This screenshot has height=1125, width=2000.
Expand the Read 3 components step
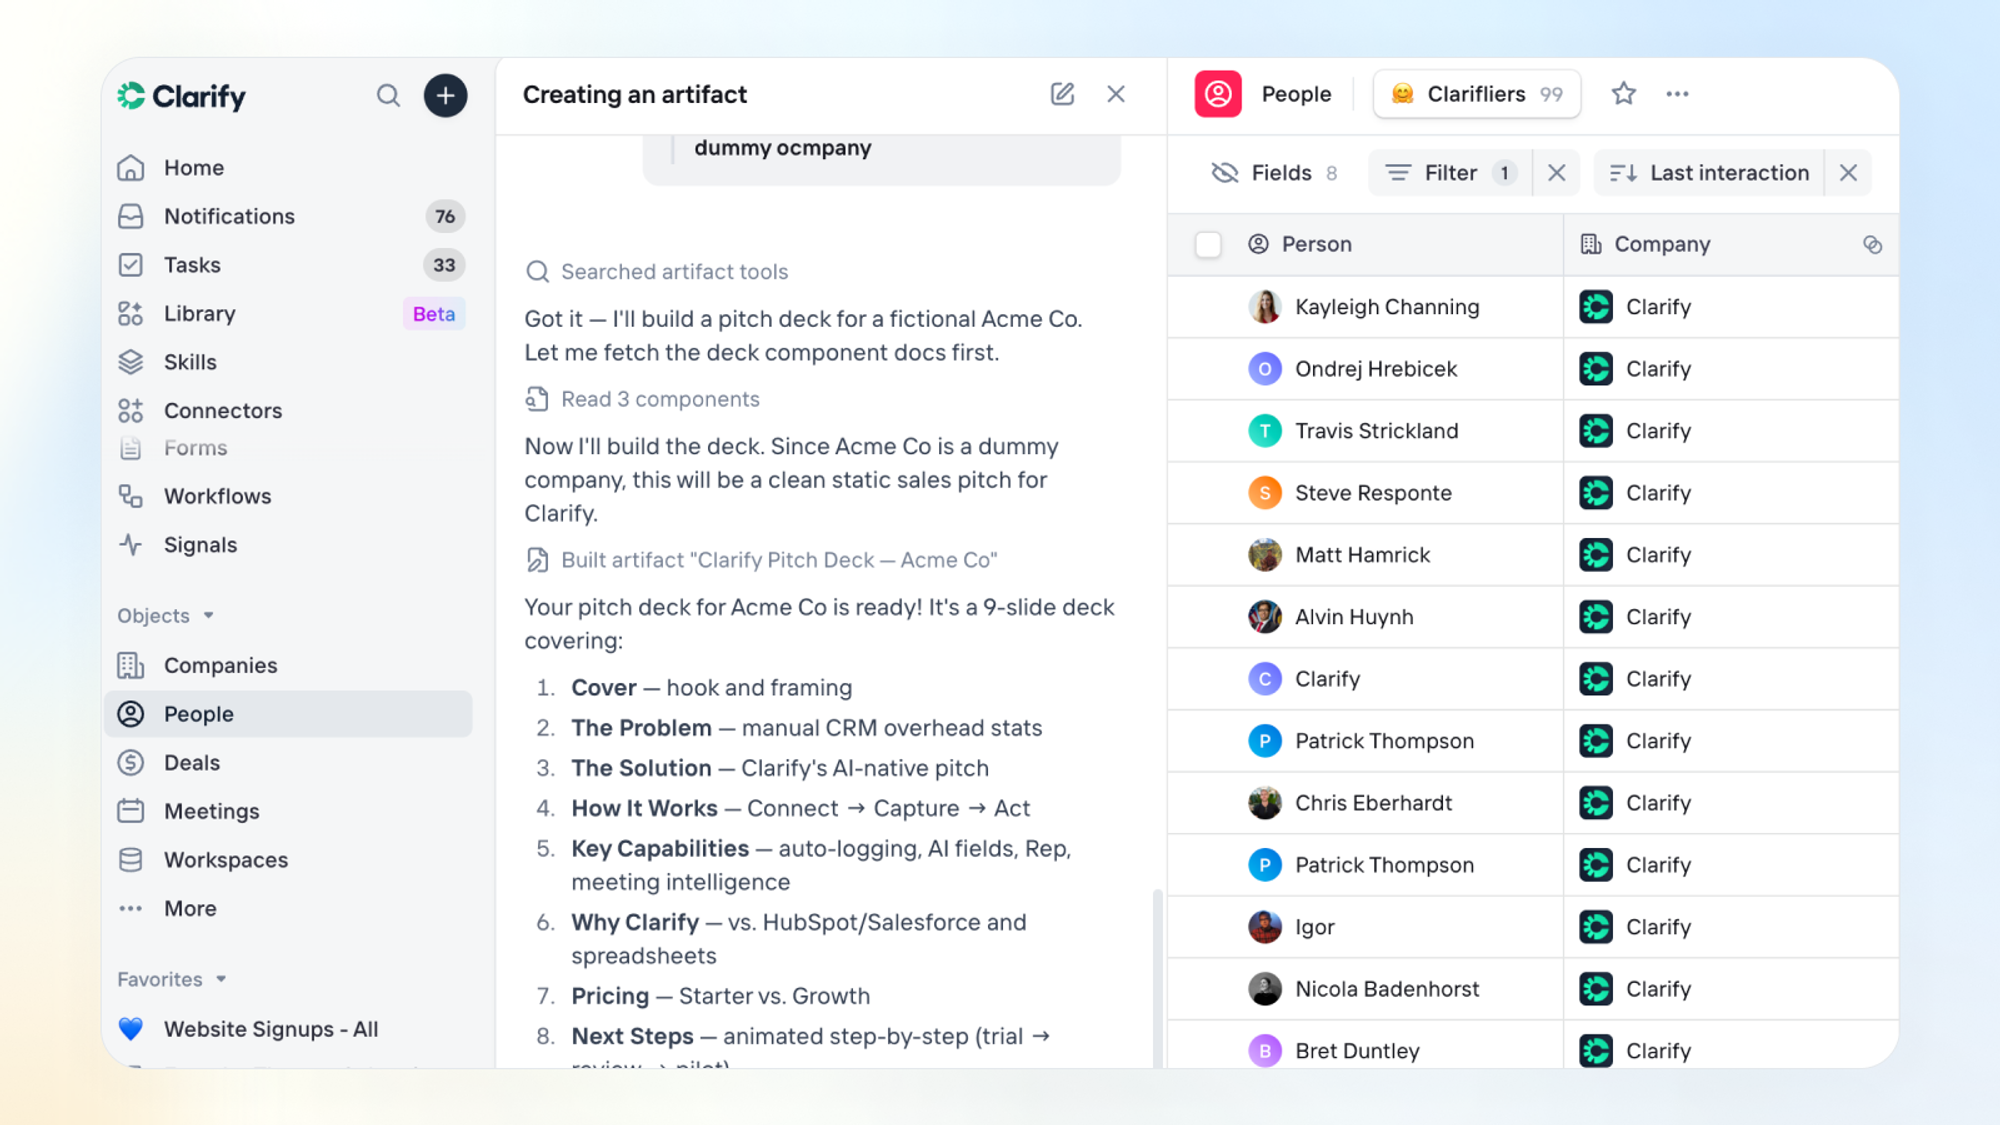pos(643,399)
